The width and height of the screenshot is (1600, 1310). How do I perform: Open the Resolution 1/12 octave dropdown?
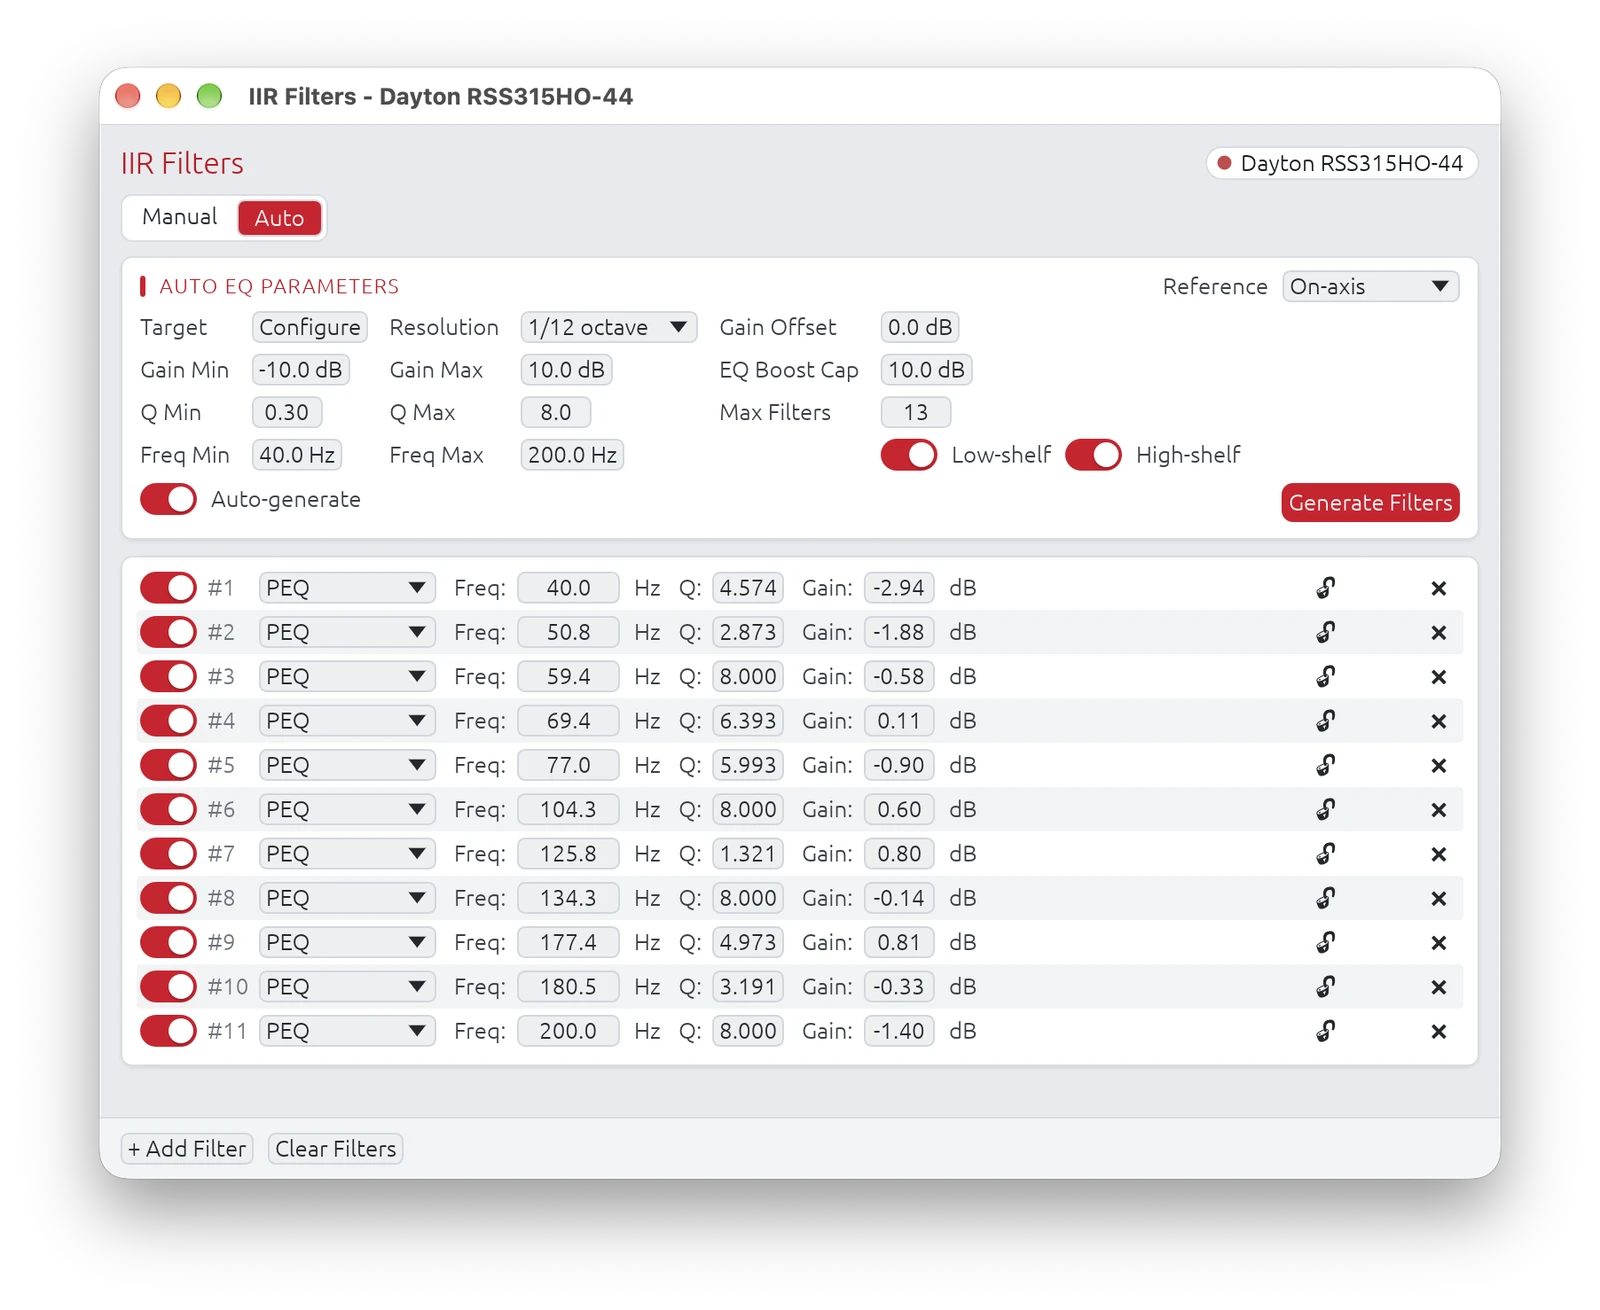click(608, 328)
